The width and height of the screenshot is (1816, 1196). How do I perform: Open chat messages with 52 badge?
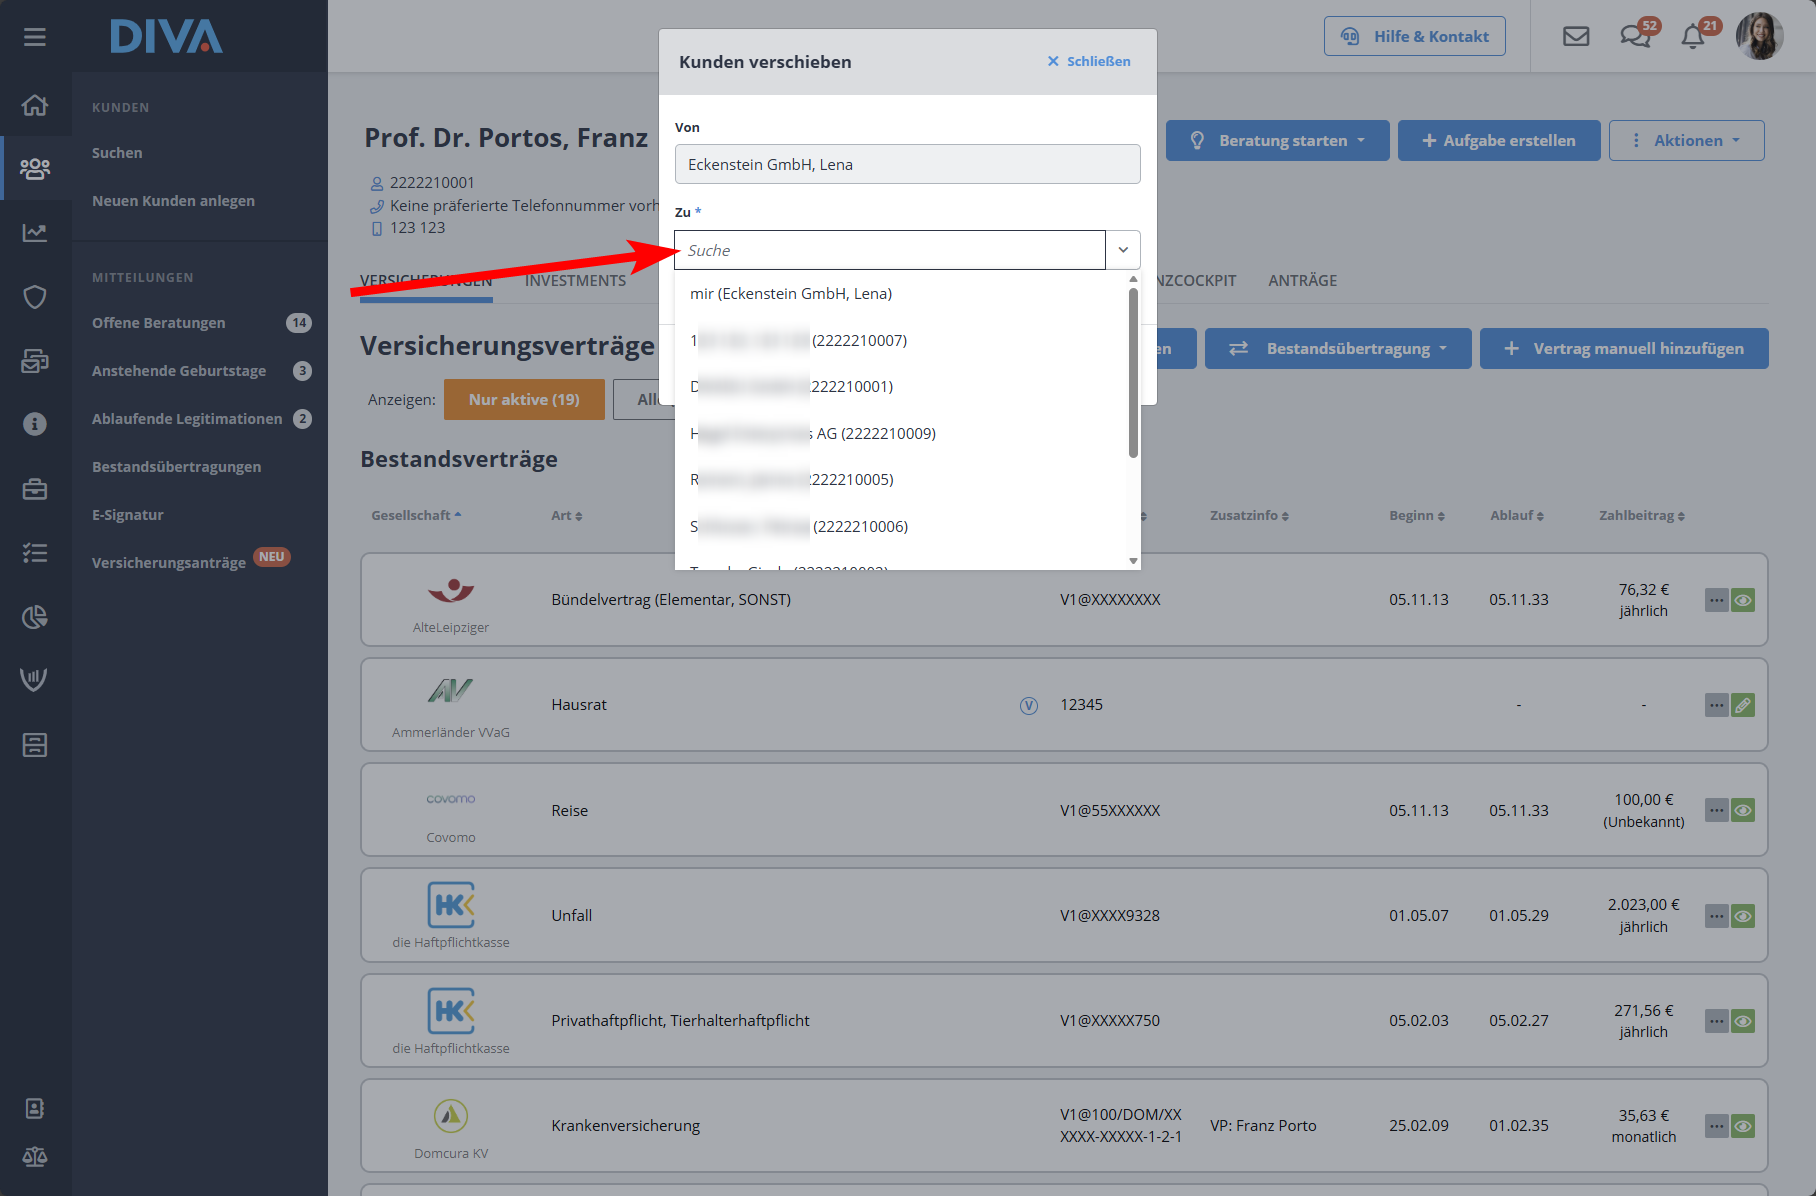point(1635,37)
